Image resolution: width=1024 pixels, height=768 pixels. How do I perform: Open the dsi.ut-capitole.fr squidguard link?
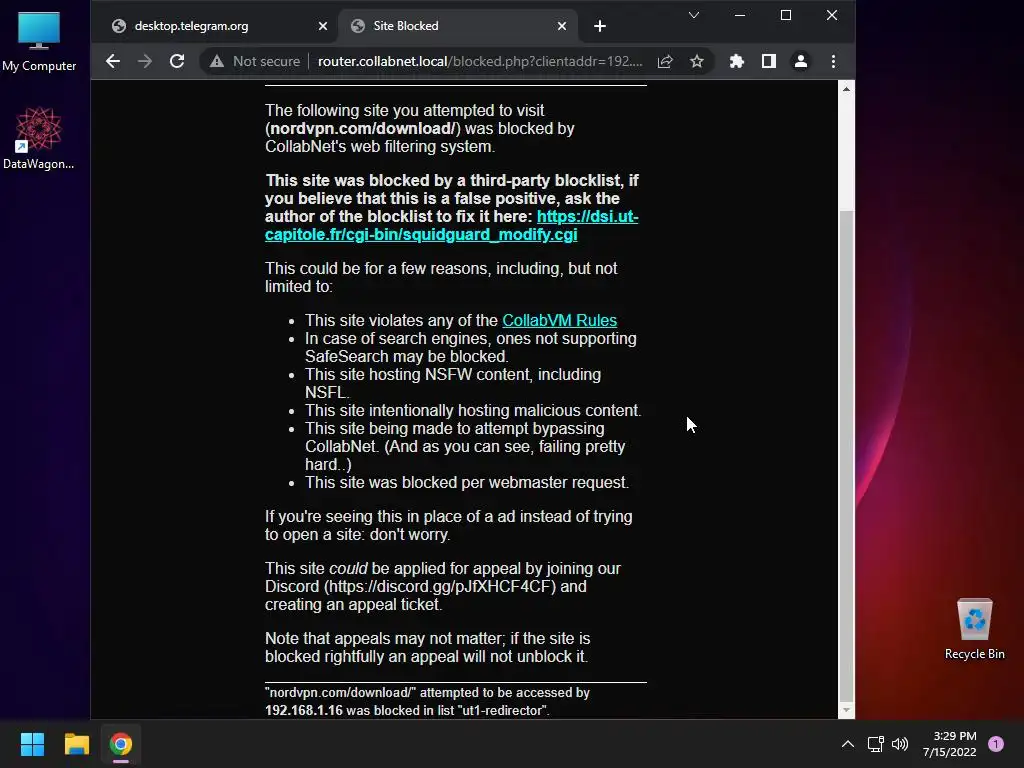(451, 225)
